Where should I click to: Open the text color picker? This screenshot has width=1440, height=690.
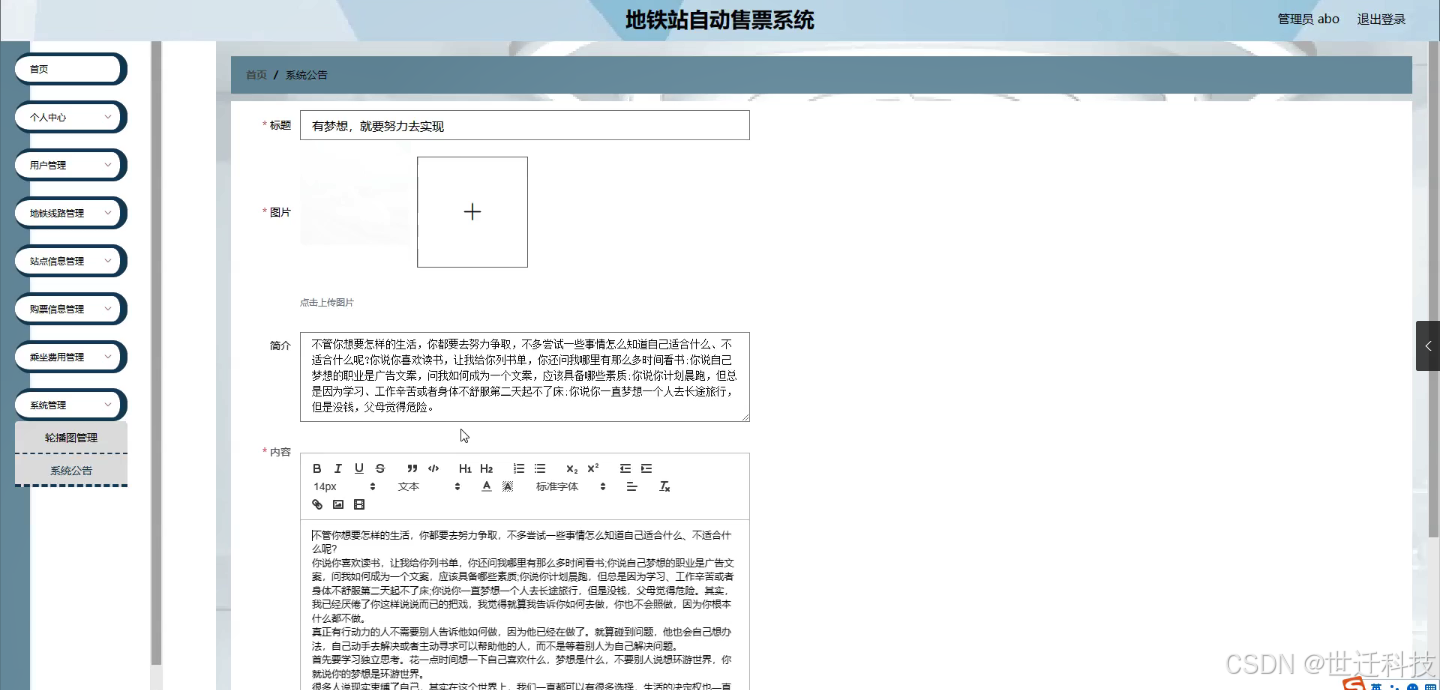pos(487,487)
